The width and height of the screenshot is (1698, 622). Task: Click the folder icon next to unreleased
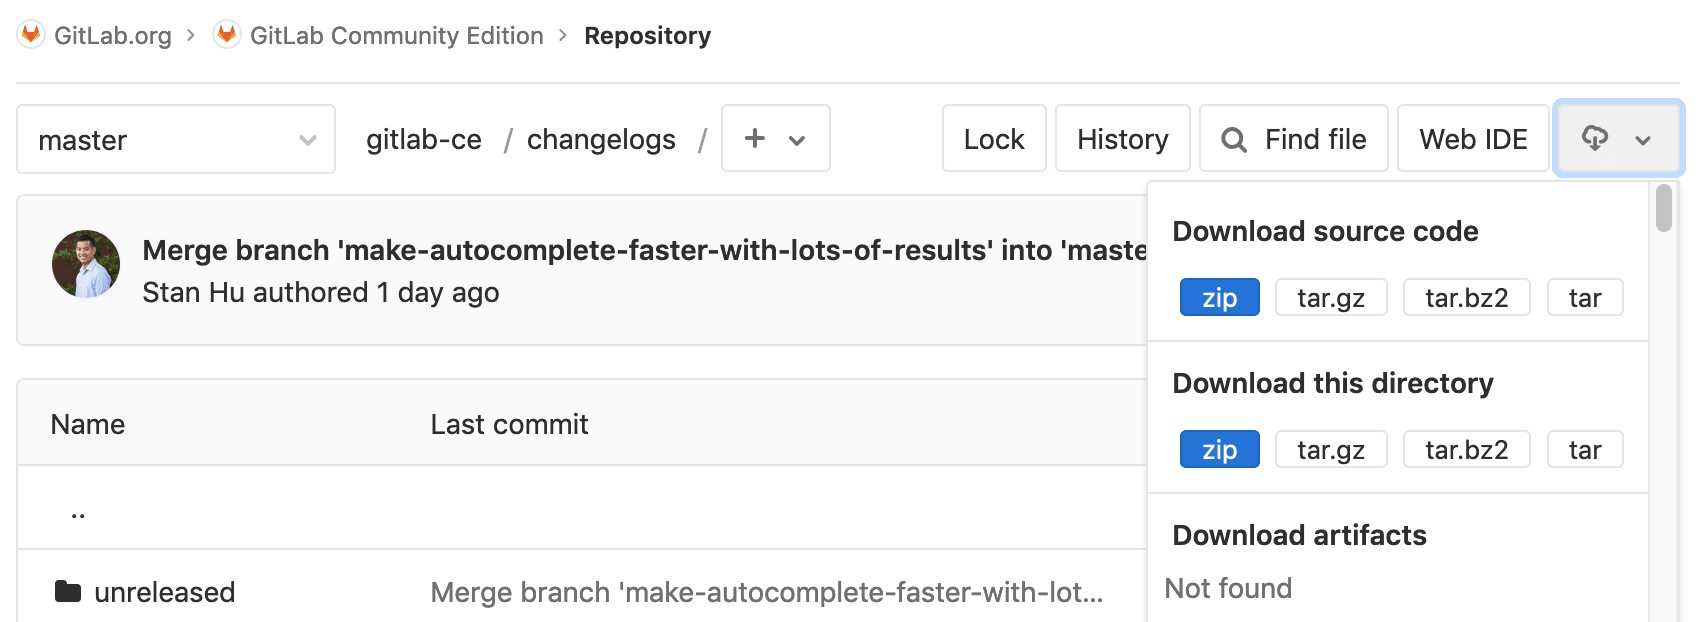[x=66, y=591]
